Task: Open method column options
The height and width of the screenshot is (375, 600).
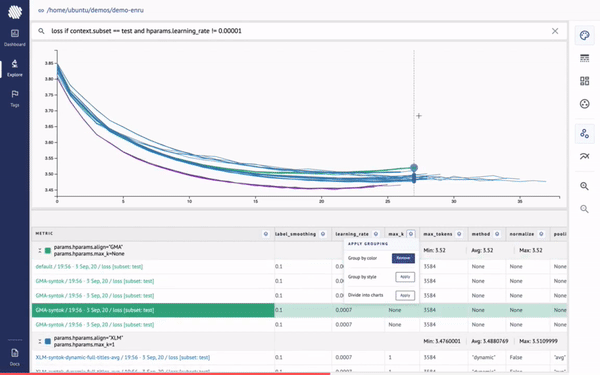Action: pos(497,234)
